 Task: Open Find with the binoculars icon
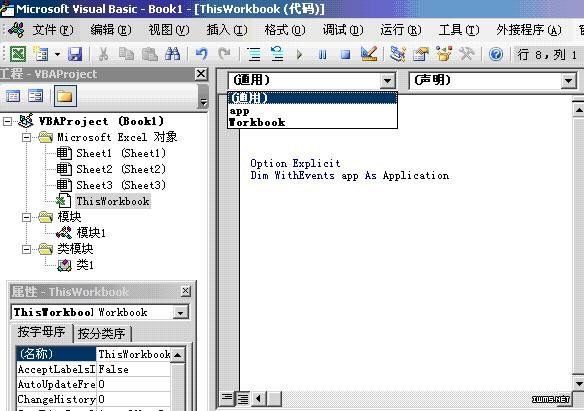tap(172, 54)
